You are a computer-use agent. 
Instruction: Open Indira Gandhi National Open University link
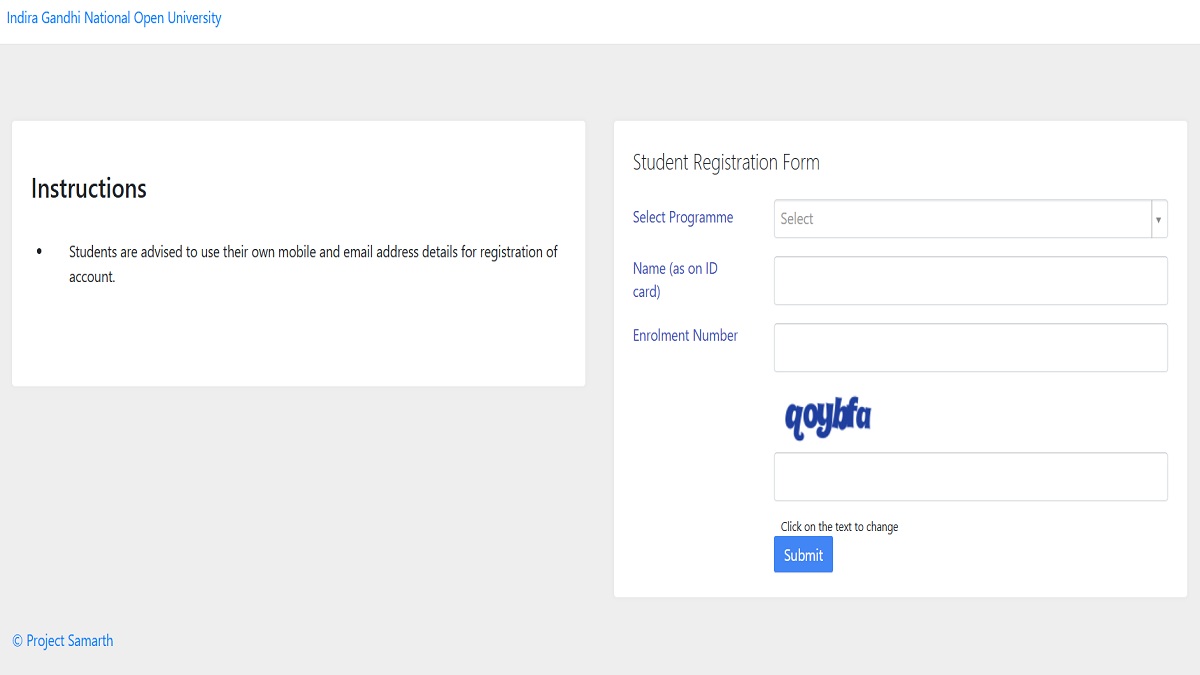click(x=114, y=18)
